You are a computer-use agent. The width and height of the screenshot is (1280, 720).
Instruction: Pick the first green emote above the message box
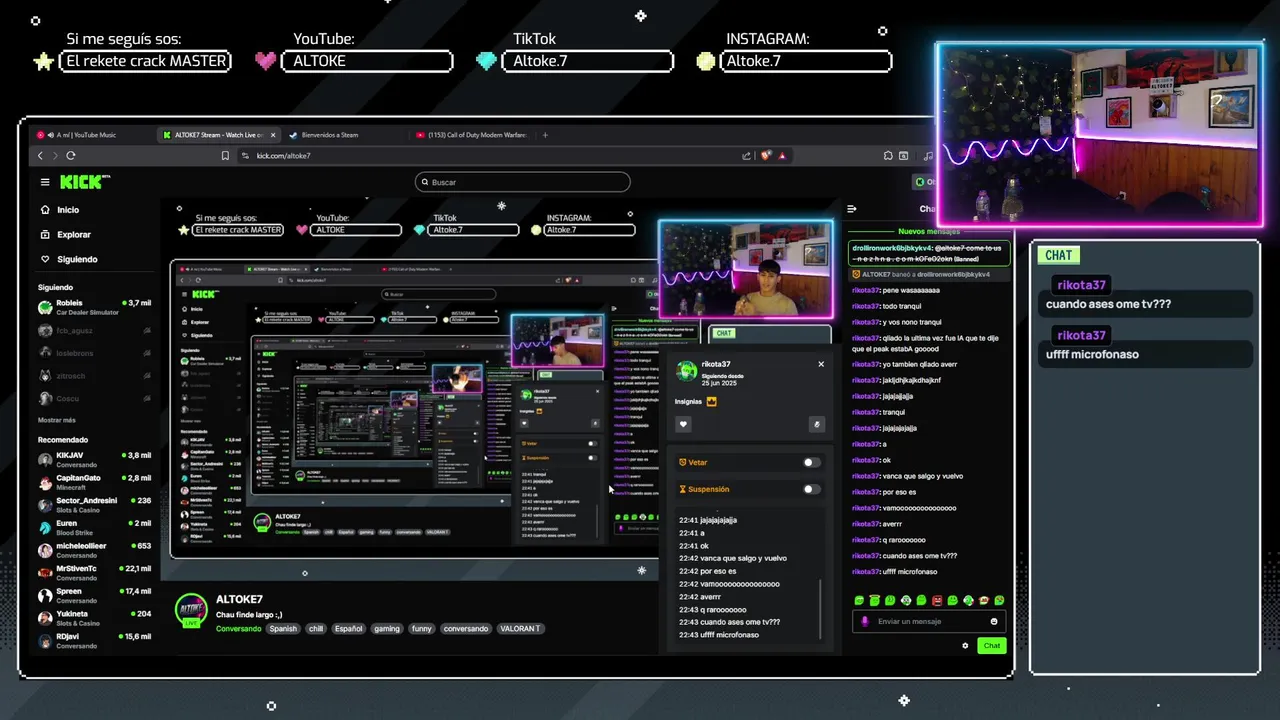pos(859,600)
